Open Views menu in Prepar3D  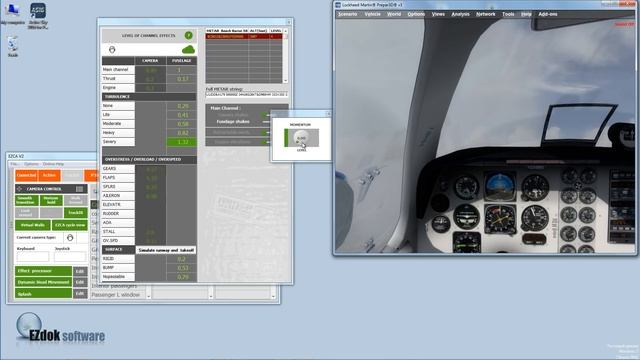tap(438, 14)
